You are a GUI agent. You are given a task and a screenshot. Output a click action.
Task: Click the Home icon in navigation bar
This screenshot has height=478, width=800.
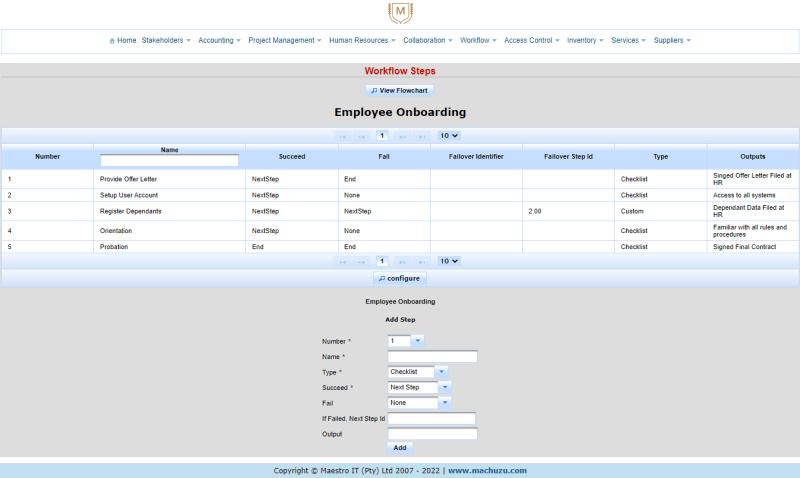112,41
